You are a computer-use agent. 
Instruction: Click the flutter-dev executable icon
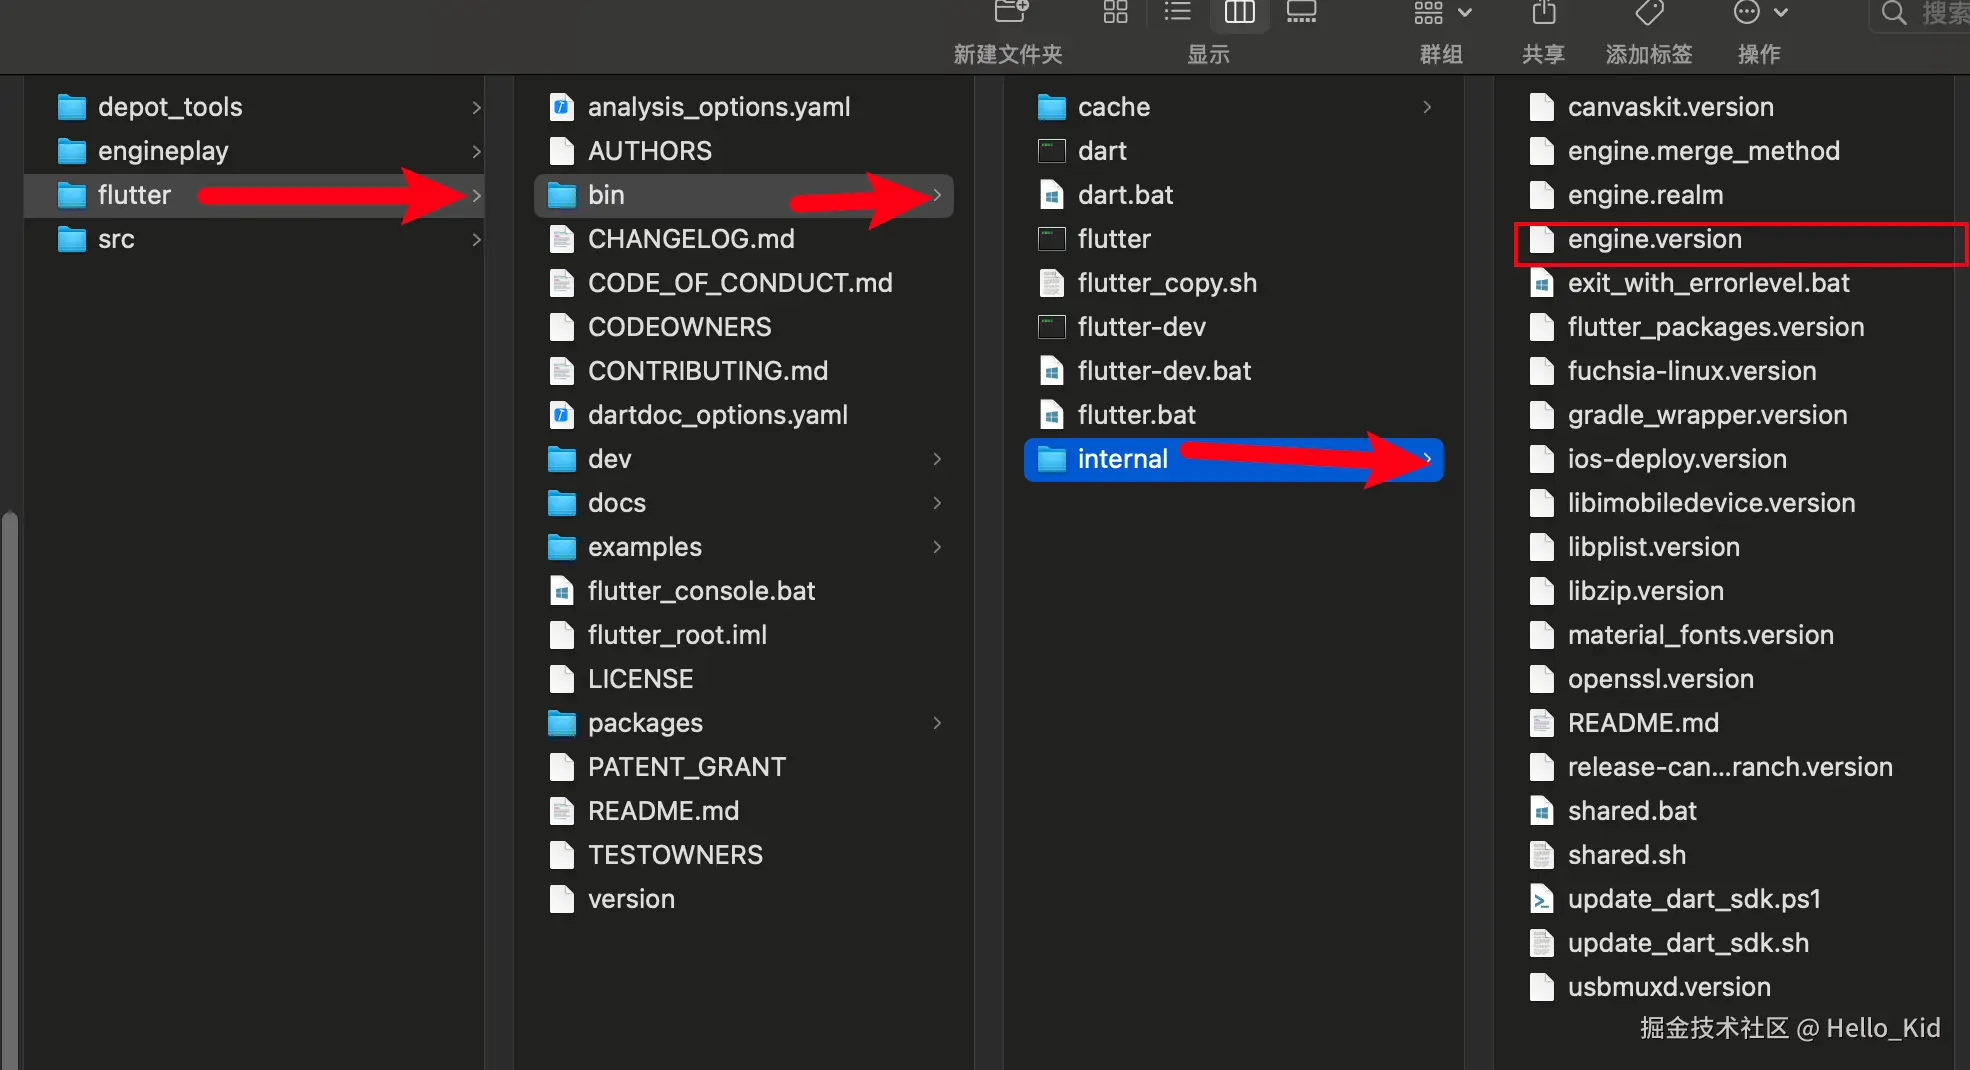1052,327
